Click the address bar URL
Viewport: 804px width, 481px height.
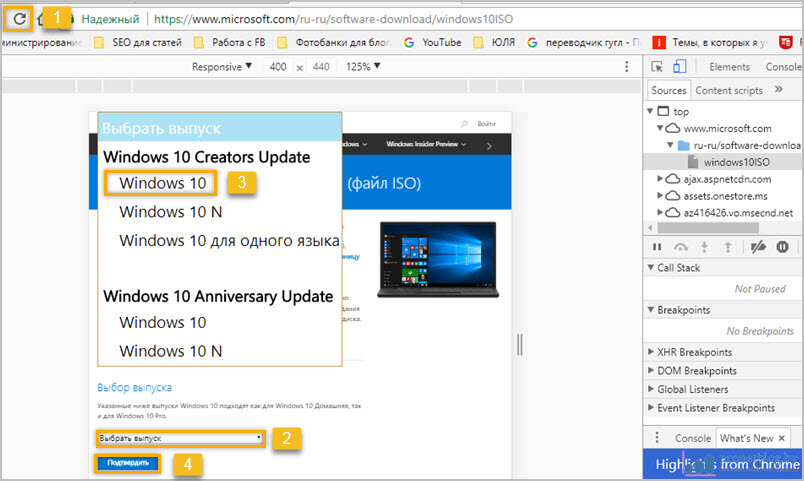(333, 19)
